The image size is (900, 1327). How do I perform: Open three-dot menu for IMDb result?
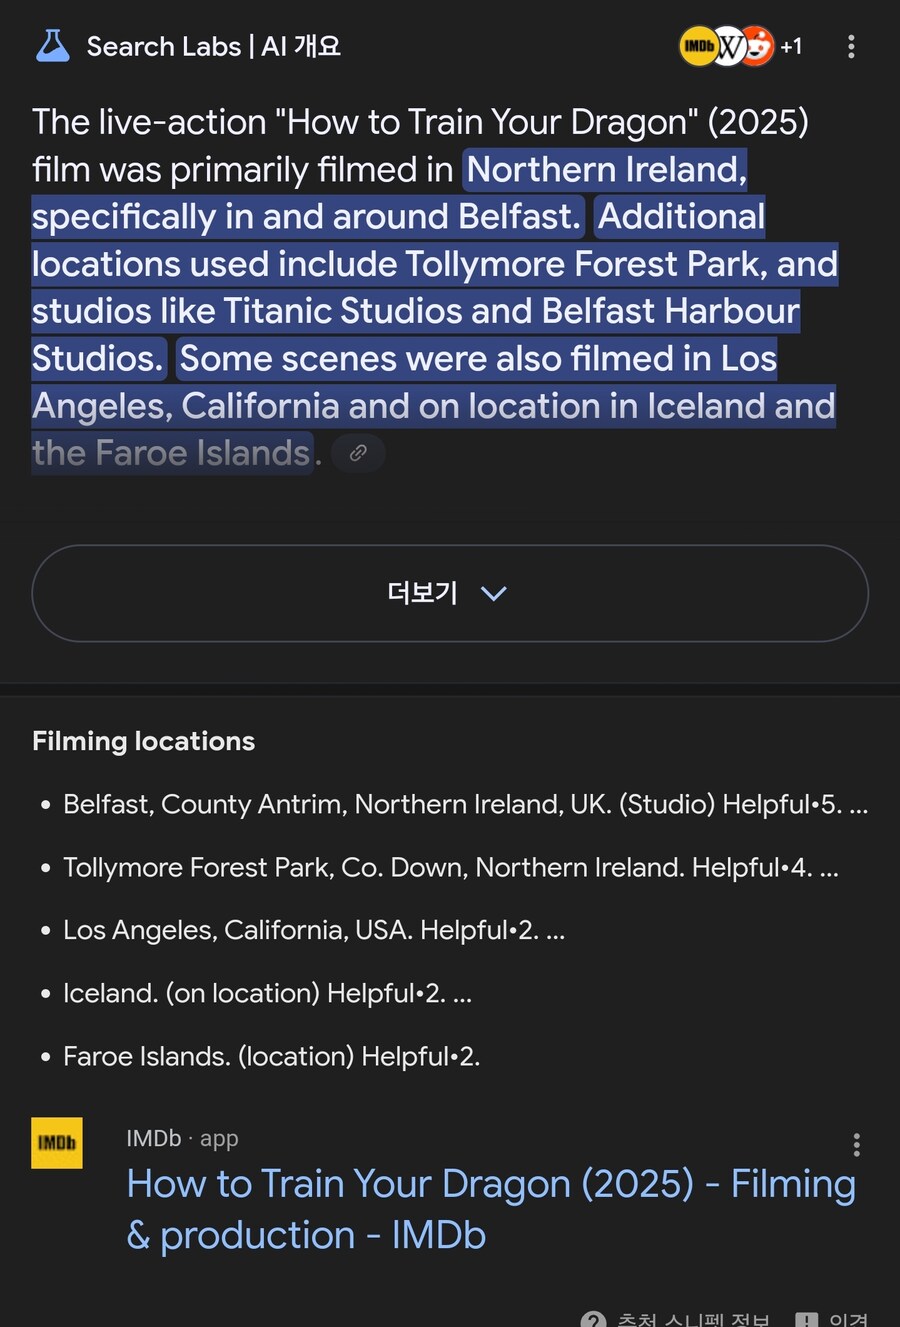pos(856,1145)
